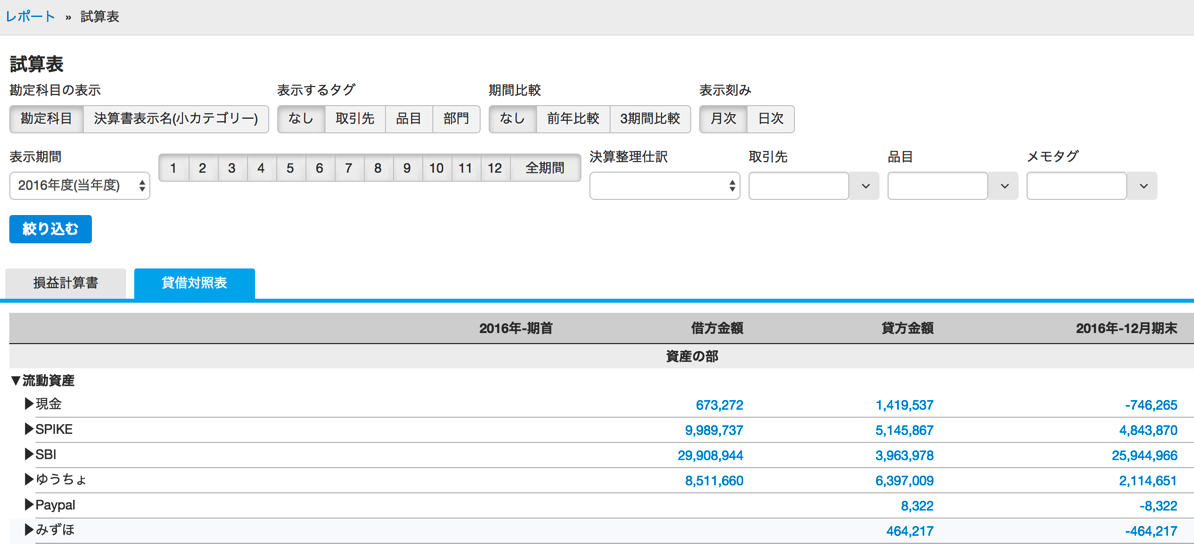Switch to the 損益計算書 tab
The width and height of the screenshot is (1194, 544).
pos(65,283)
